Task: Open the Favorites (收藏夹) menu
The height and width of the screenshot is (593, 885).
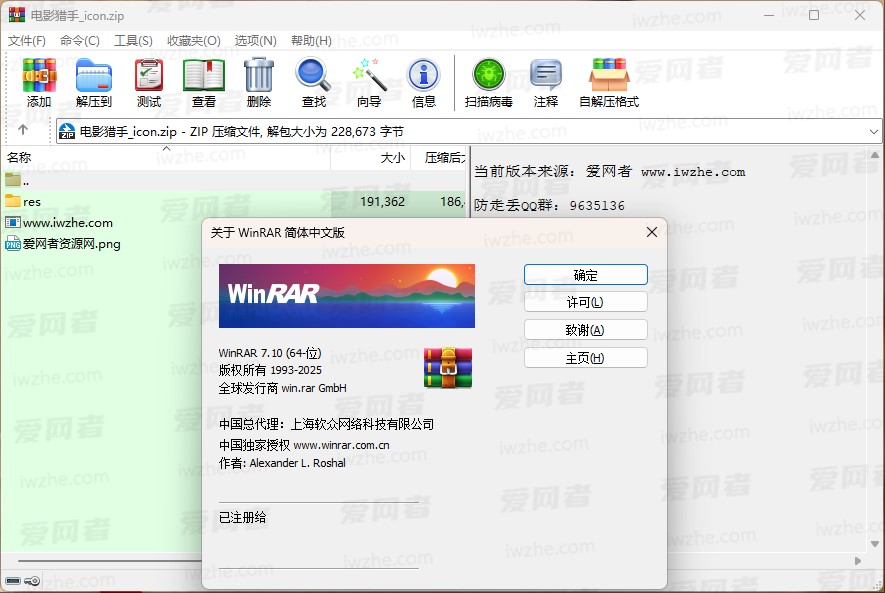Action: (x=194, y=41)
